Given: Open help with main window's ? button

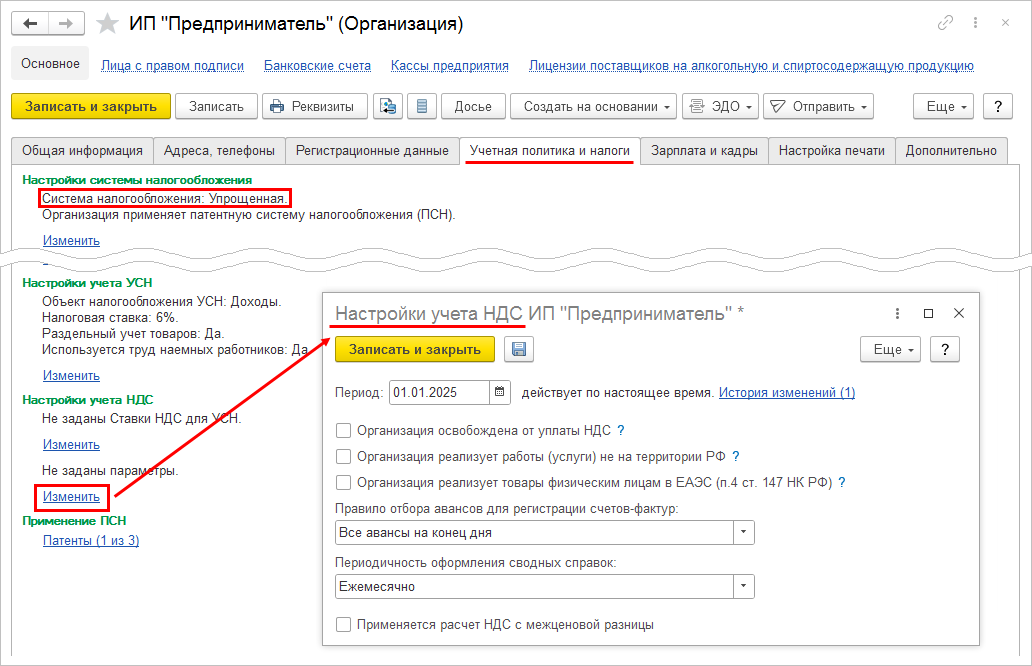Looking at the screenshot, I should [x=998, y=107].
